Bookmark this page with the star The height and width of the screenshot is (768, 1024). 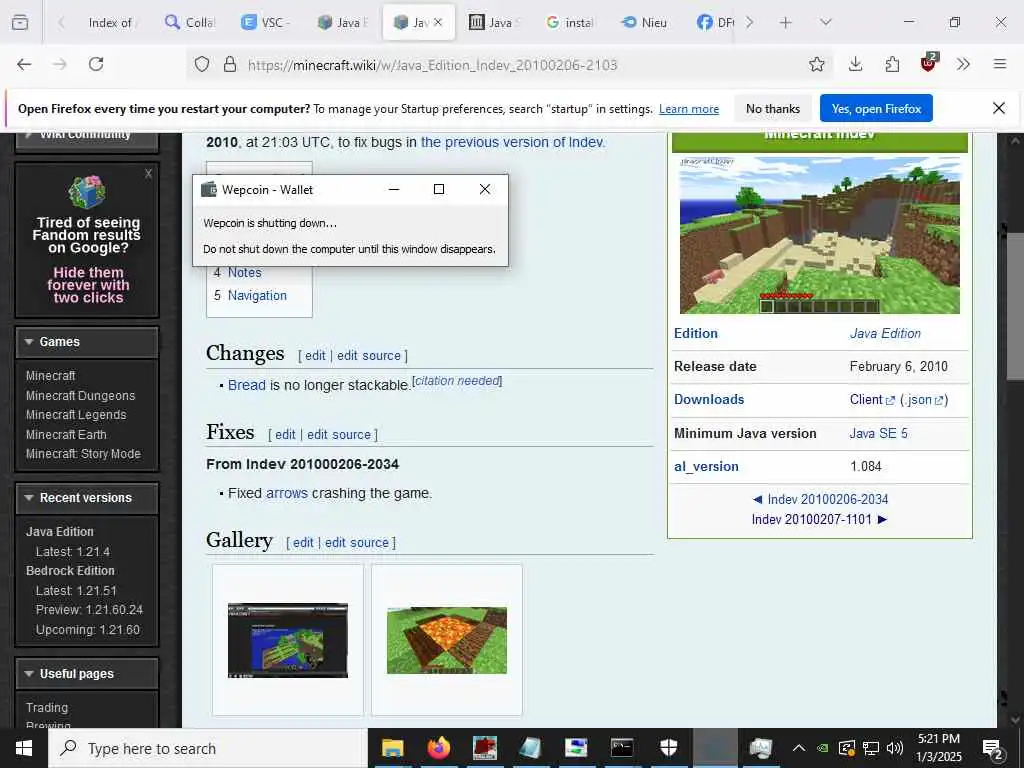pyautogui.click(x=816, y=64)
